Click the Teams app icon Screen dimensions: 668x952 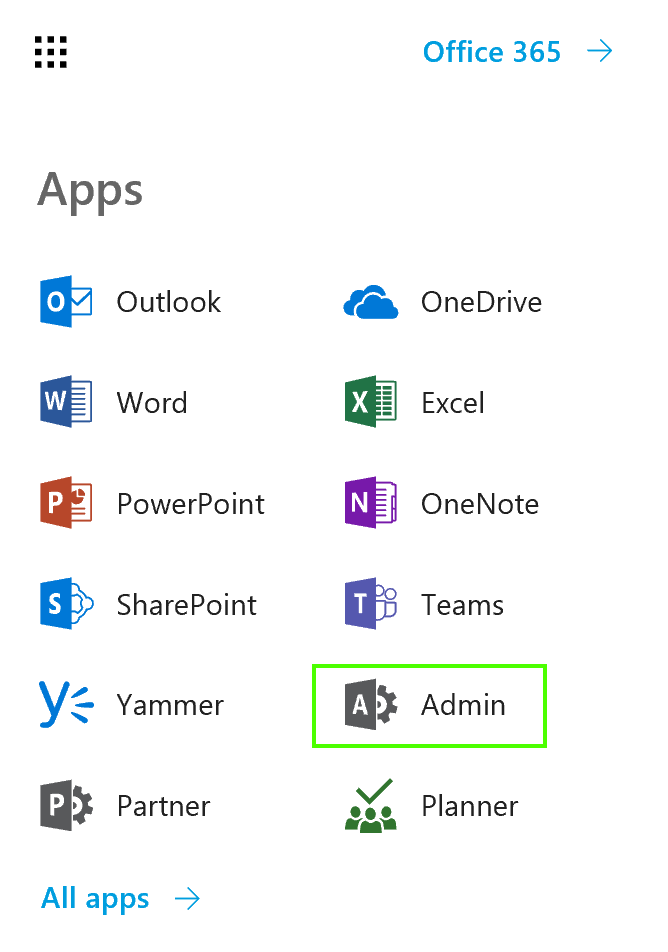370,604
